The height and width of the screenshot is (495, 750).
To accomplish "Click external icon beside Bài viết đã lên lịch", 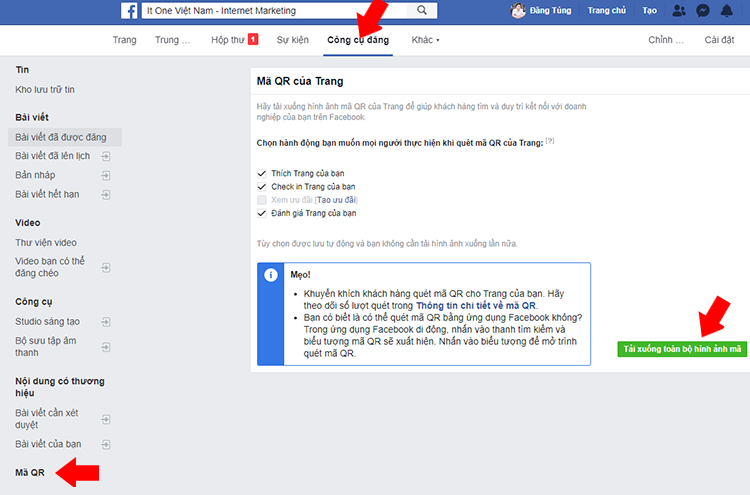I will (x=105, y=156).
